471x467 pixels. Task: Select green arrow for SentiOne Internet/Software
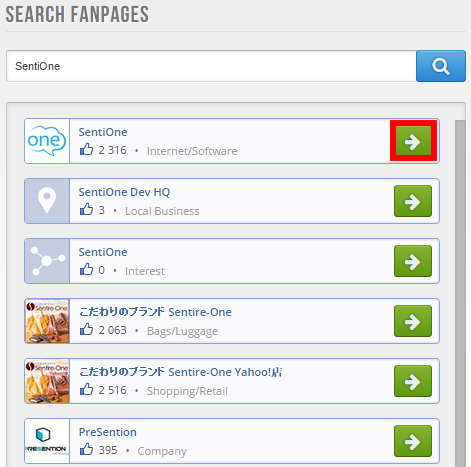click(x=413, y=141)
